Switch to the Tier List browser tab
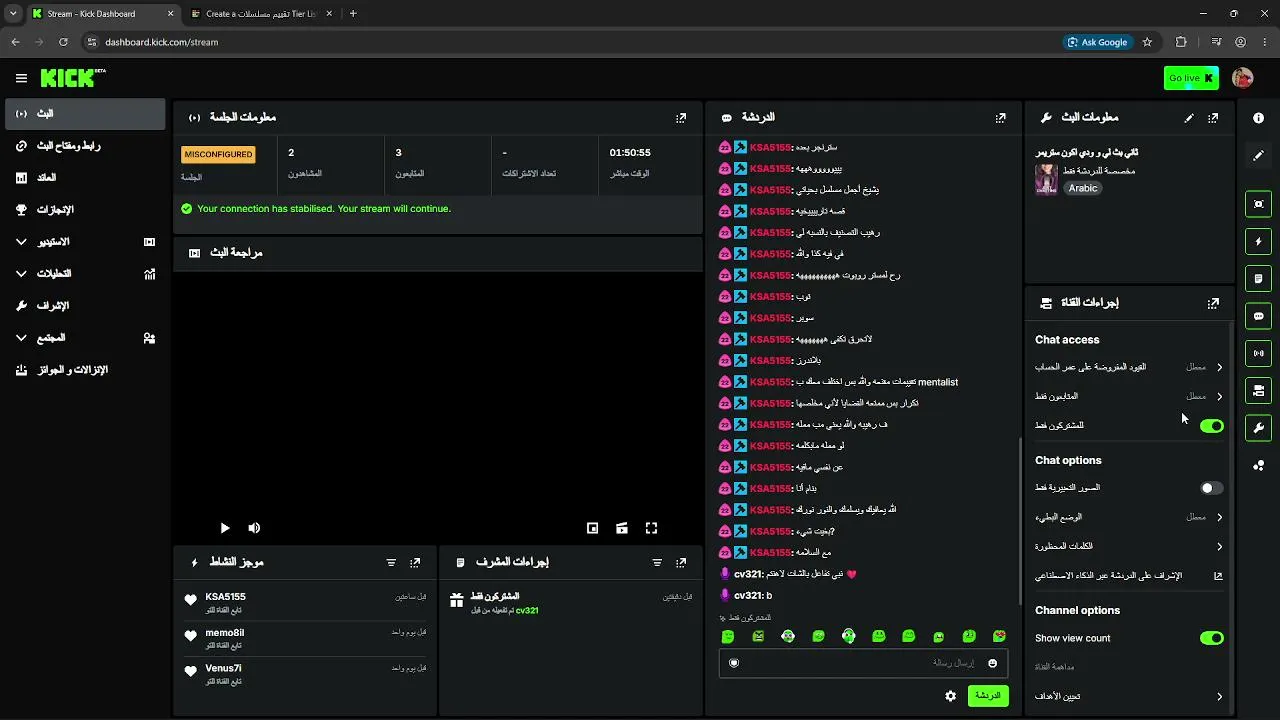The image size is (1280, 720). [x=260, y=14]
